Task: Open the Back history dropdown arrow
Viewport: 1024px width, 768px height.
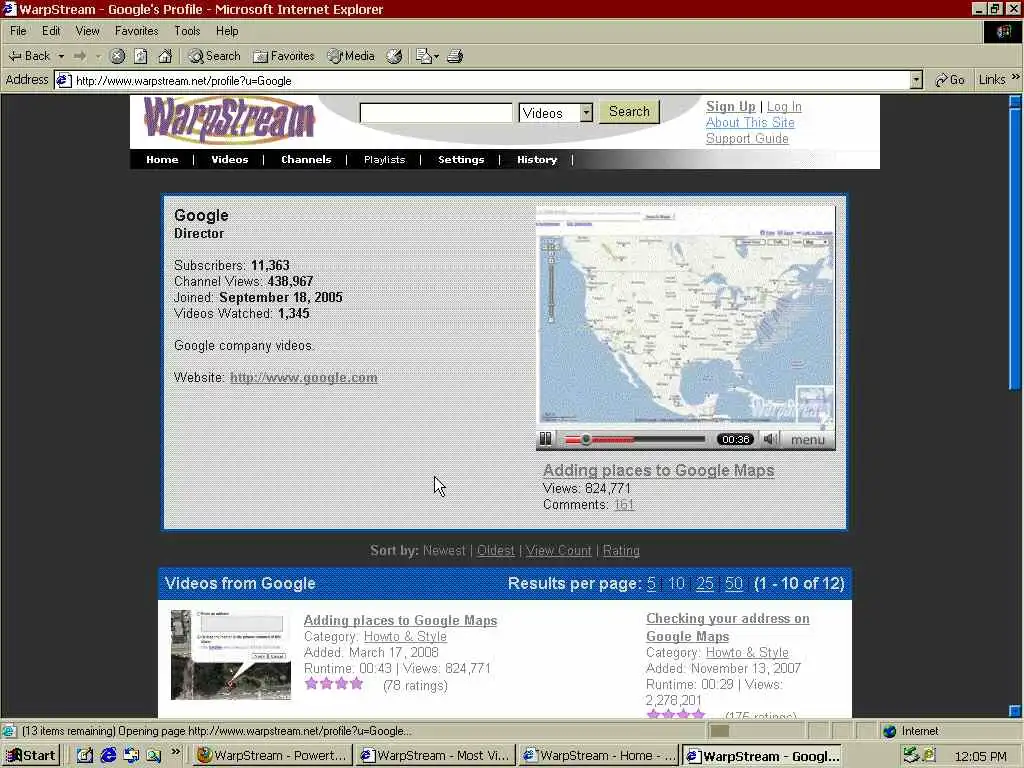Action: [61, 56]
